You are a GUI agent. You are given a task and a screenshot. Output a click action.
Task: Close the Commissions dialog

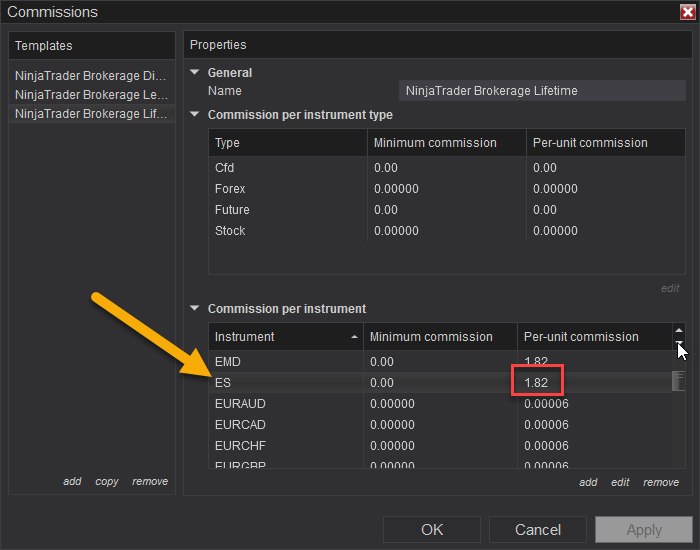(x=688, y=12)
